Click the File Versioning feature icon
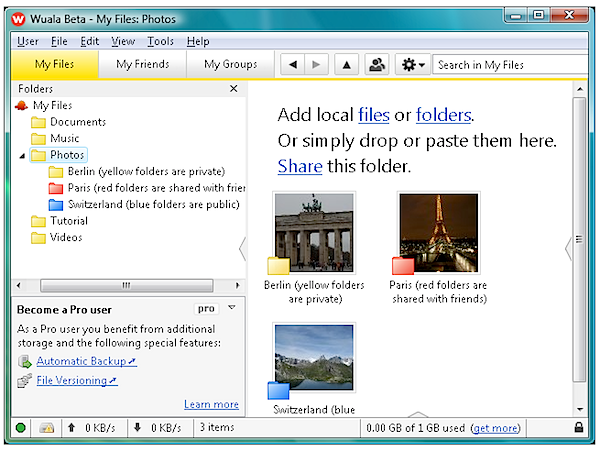Image resolution: width=600 pixels, height=452 pixels. coord(25,380)
